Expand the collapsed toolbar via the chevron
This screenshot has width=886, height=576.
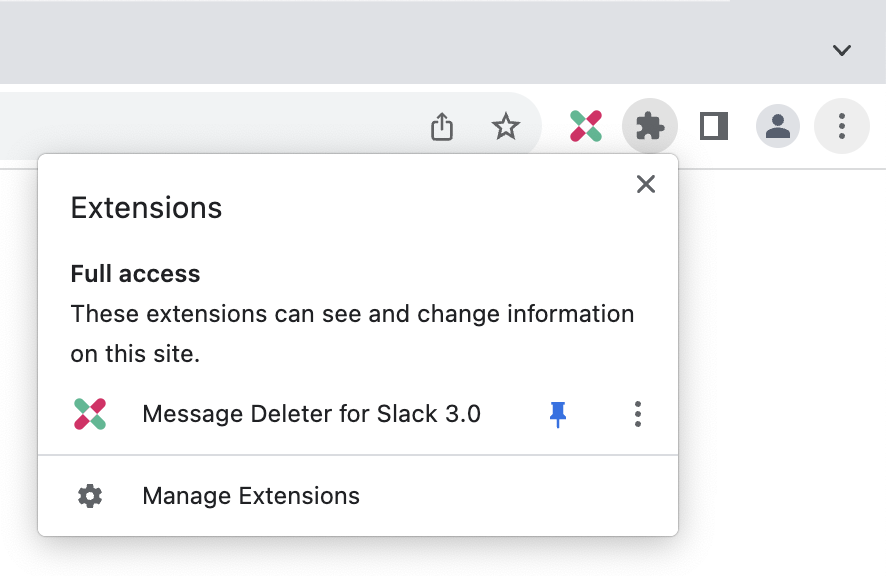(841, 50)
